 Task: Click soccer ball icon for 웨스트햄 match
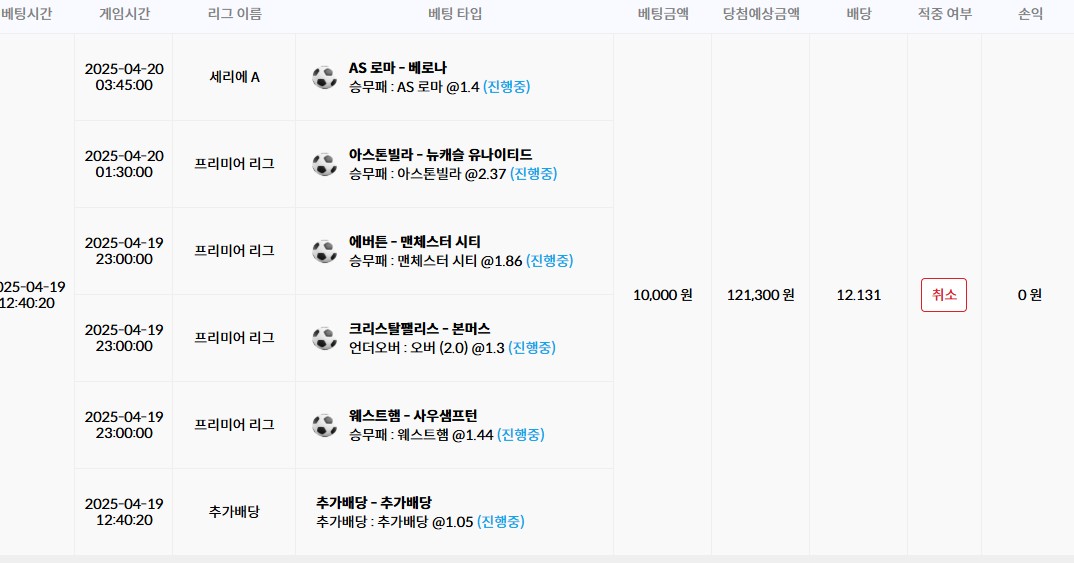pos(324,425)
